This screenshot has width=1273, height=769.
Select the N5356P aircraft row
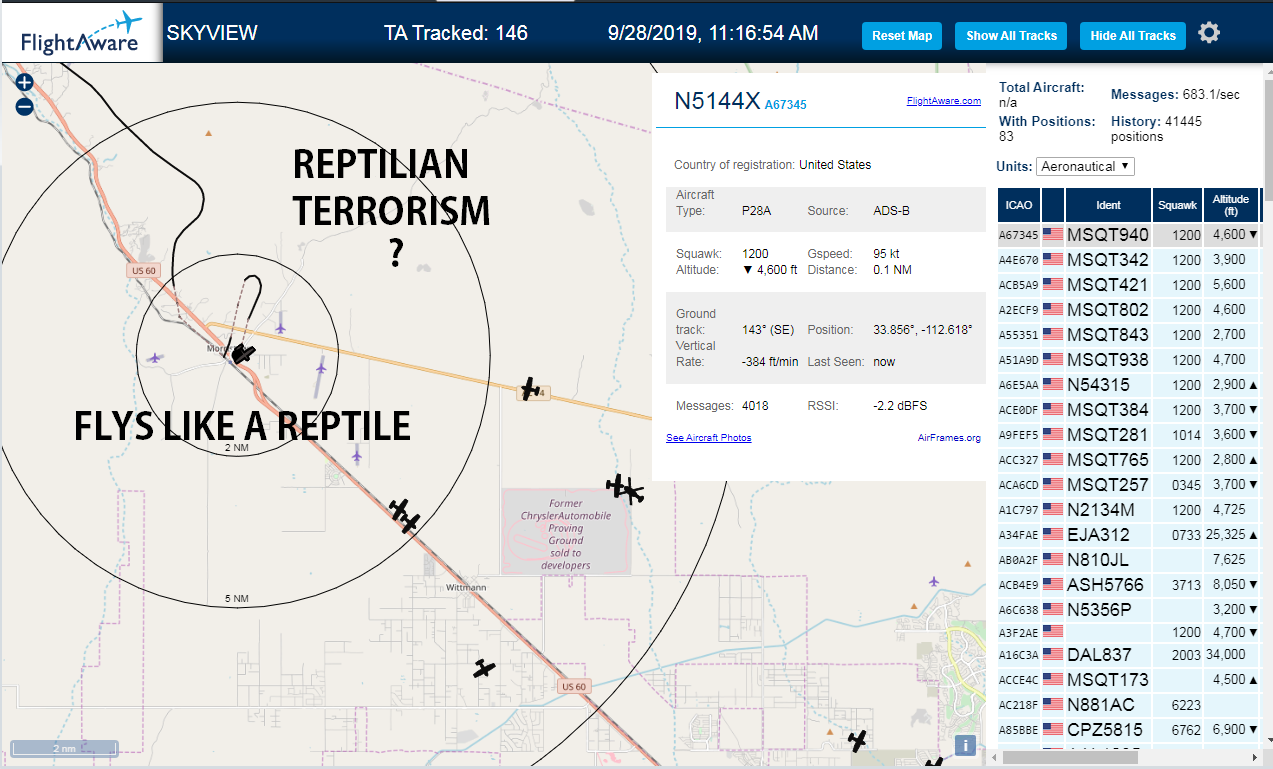click(1129, 610)
